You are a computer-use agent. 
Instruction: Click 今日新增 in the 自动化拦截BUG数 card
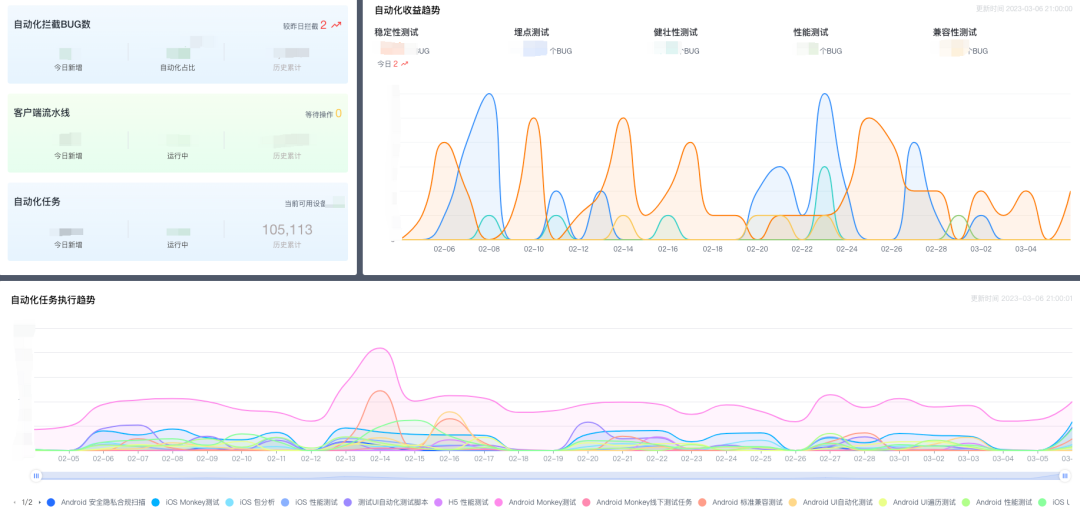tap(68, 67)
